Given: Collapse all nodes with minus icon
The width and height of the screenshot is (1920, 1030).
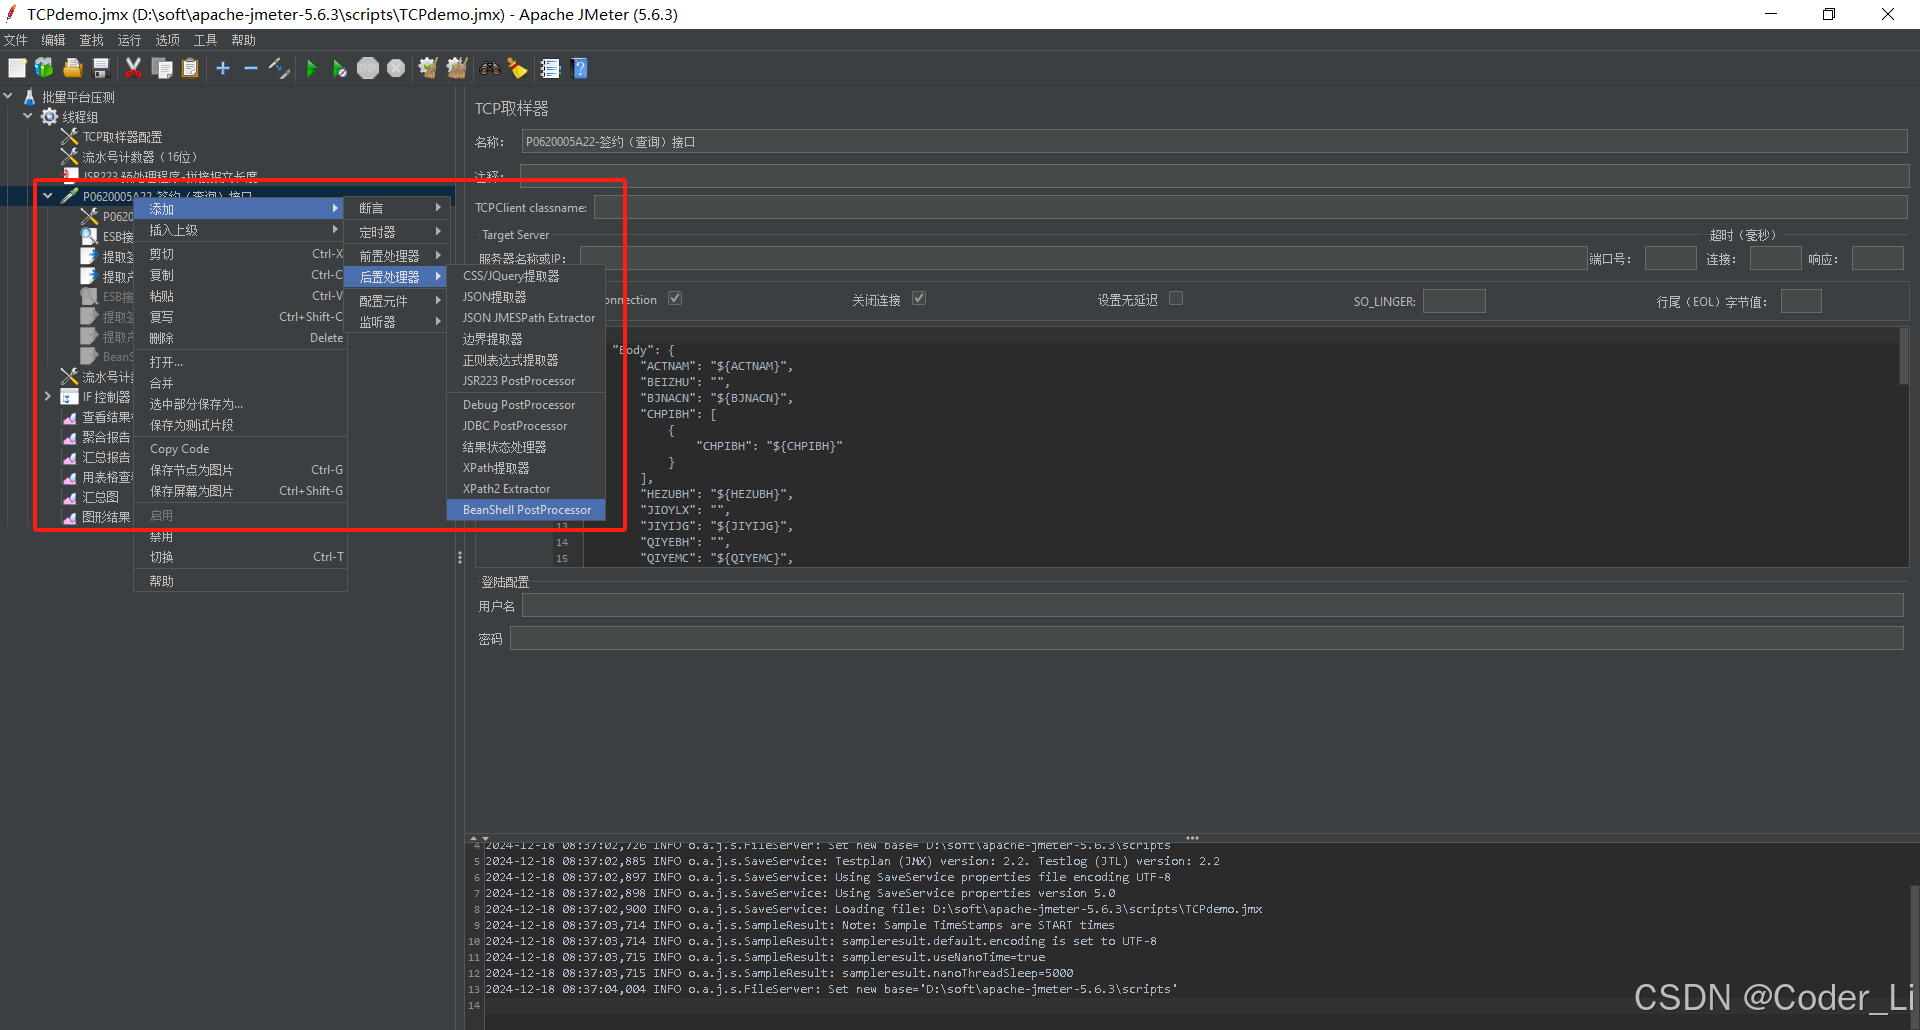Looking at the screenshot, I should pos(251,68).
